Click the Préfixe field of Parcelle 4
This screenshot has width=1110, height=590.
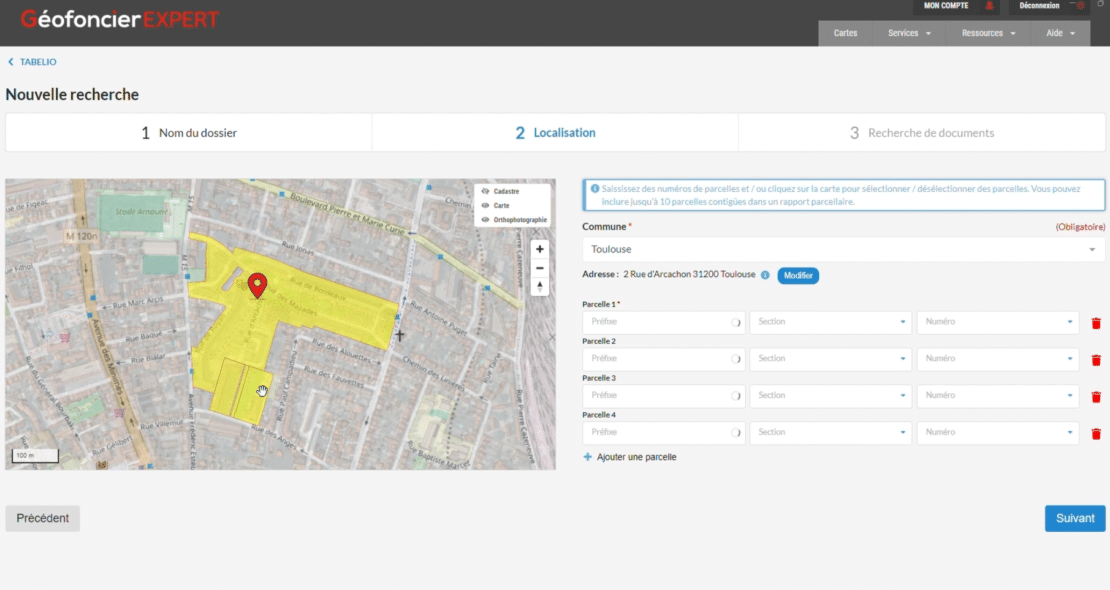click(661, 433)
